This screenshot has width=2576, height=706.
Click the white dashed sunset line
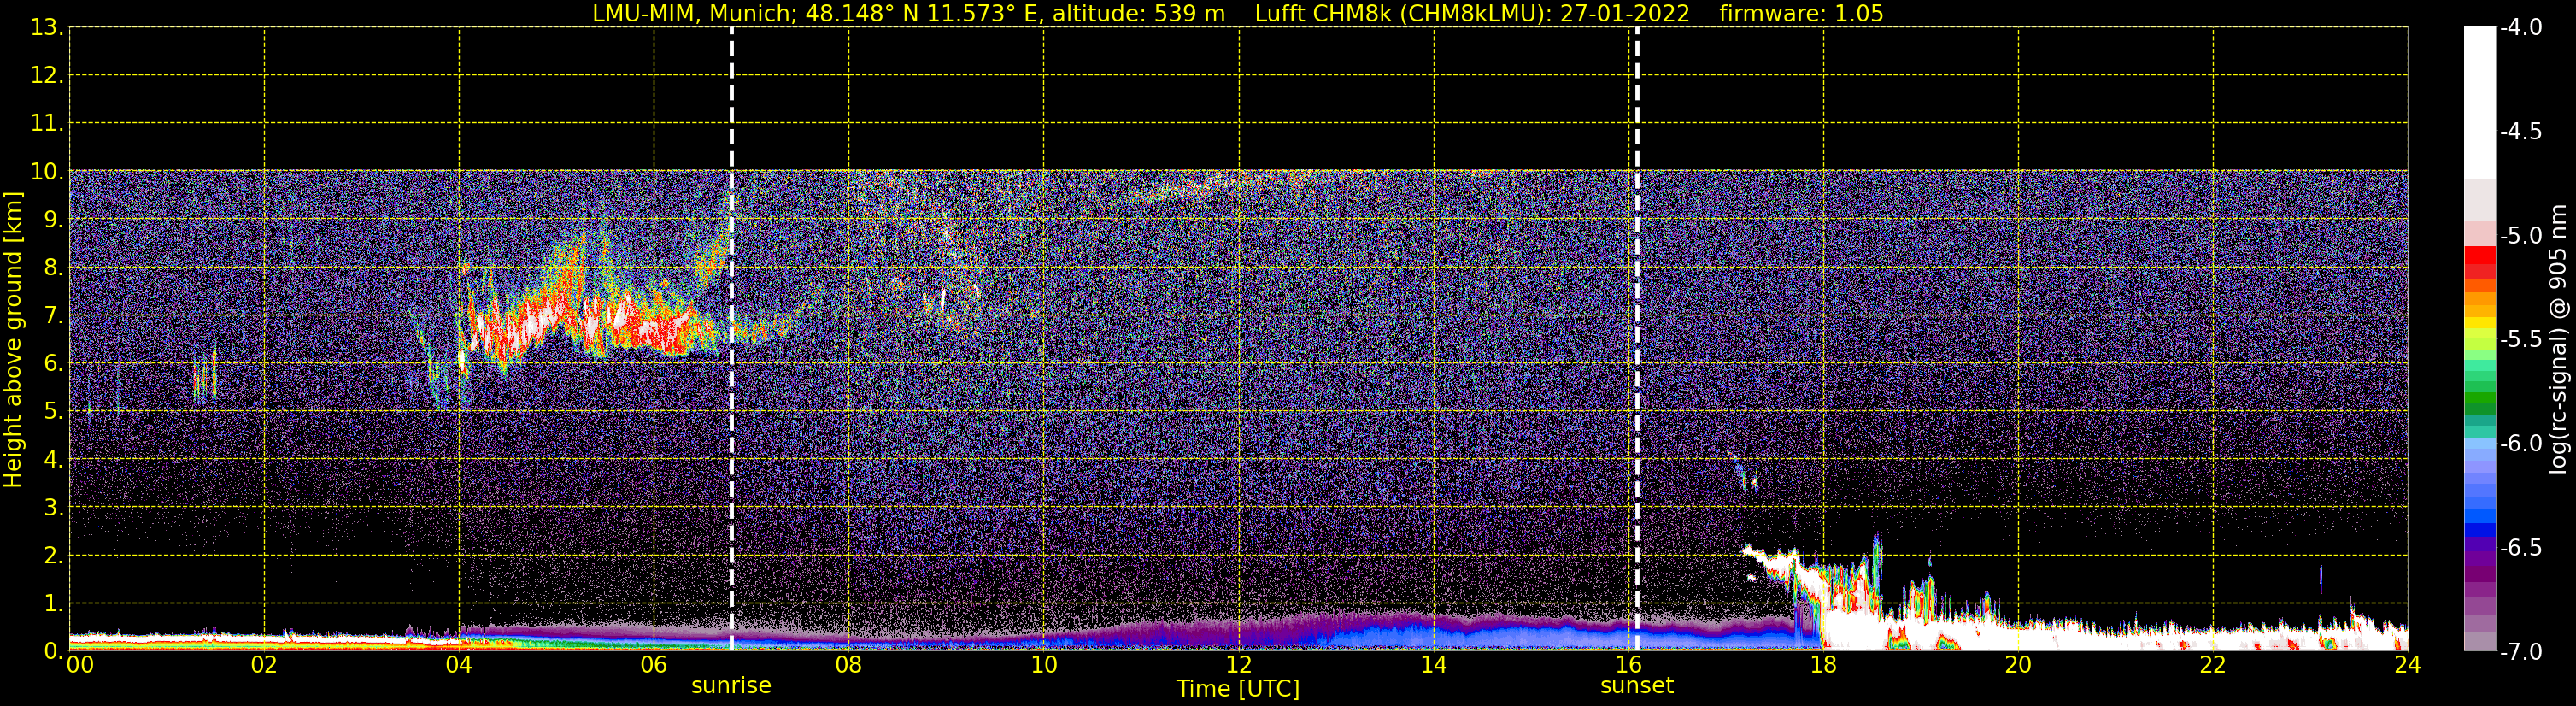[1637, 340]
